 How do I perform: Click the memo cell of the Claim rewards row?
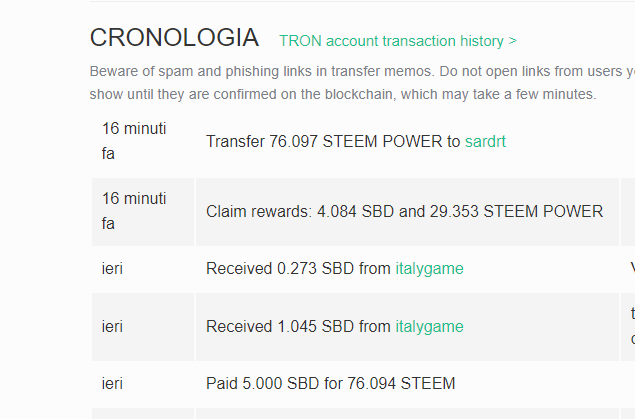(x=628, y=211)
